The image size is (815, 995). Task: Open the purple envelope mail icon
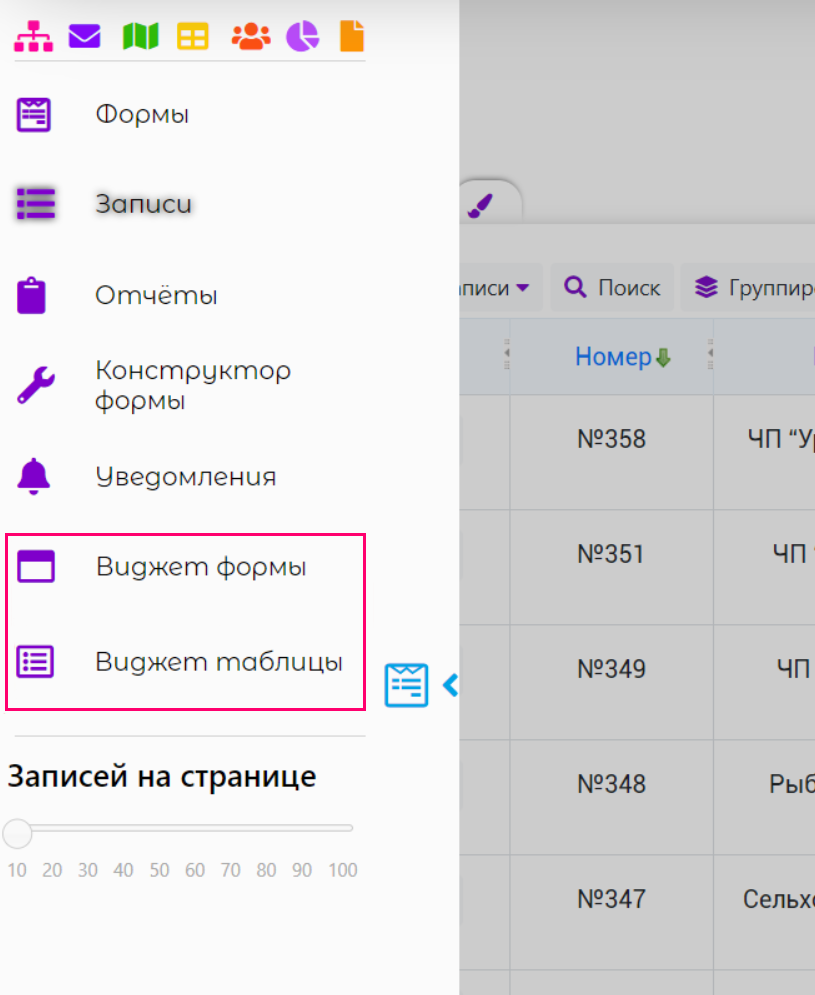(85, 37)
